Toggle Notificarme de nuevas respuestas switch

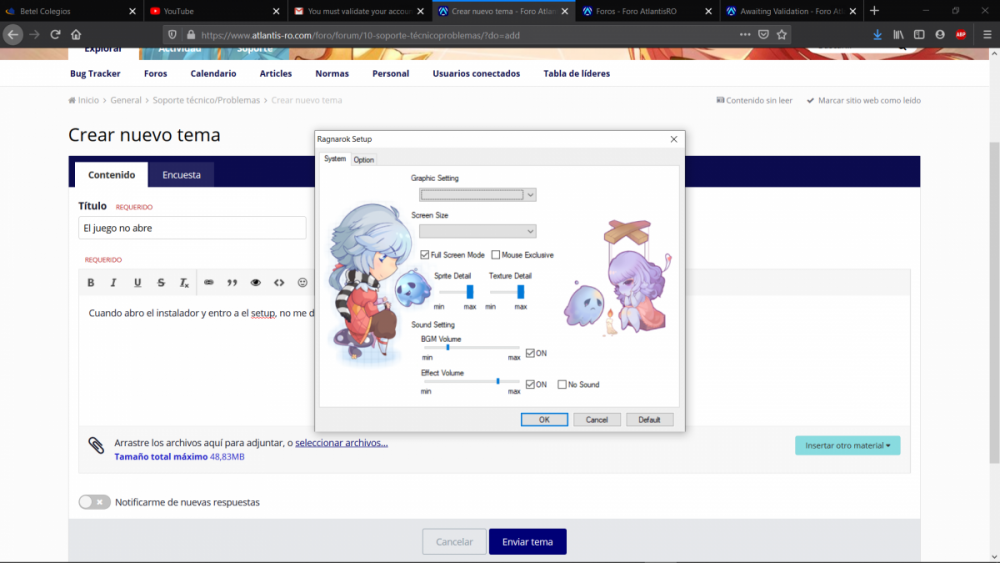click(95, 502)
